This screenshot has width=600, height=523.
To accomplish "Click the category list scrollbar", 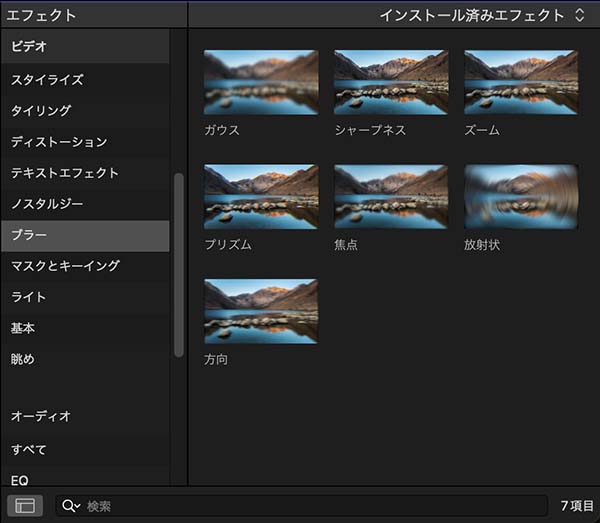I will coord(179,265).
